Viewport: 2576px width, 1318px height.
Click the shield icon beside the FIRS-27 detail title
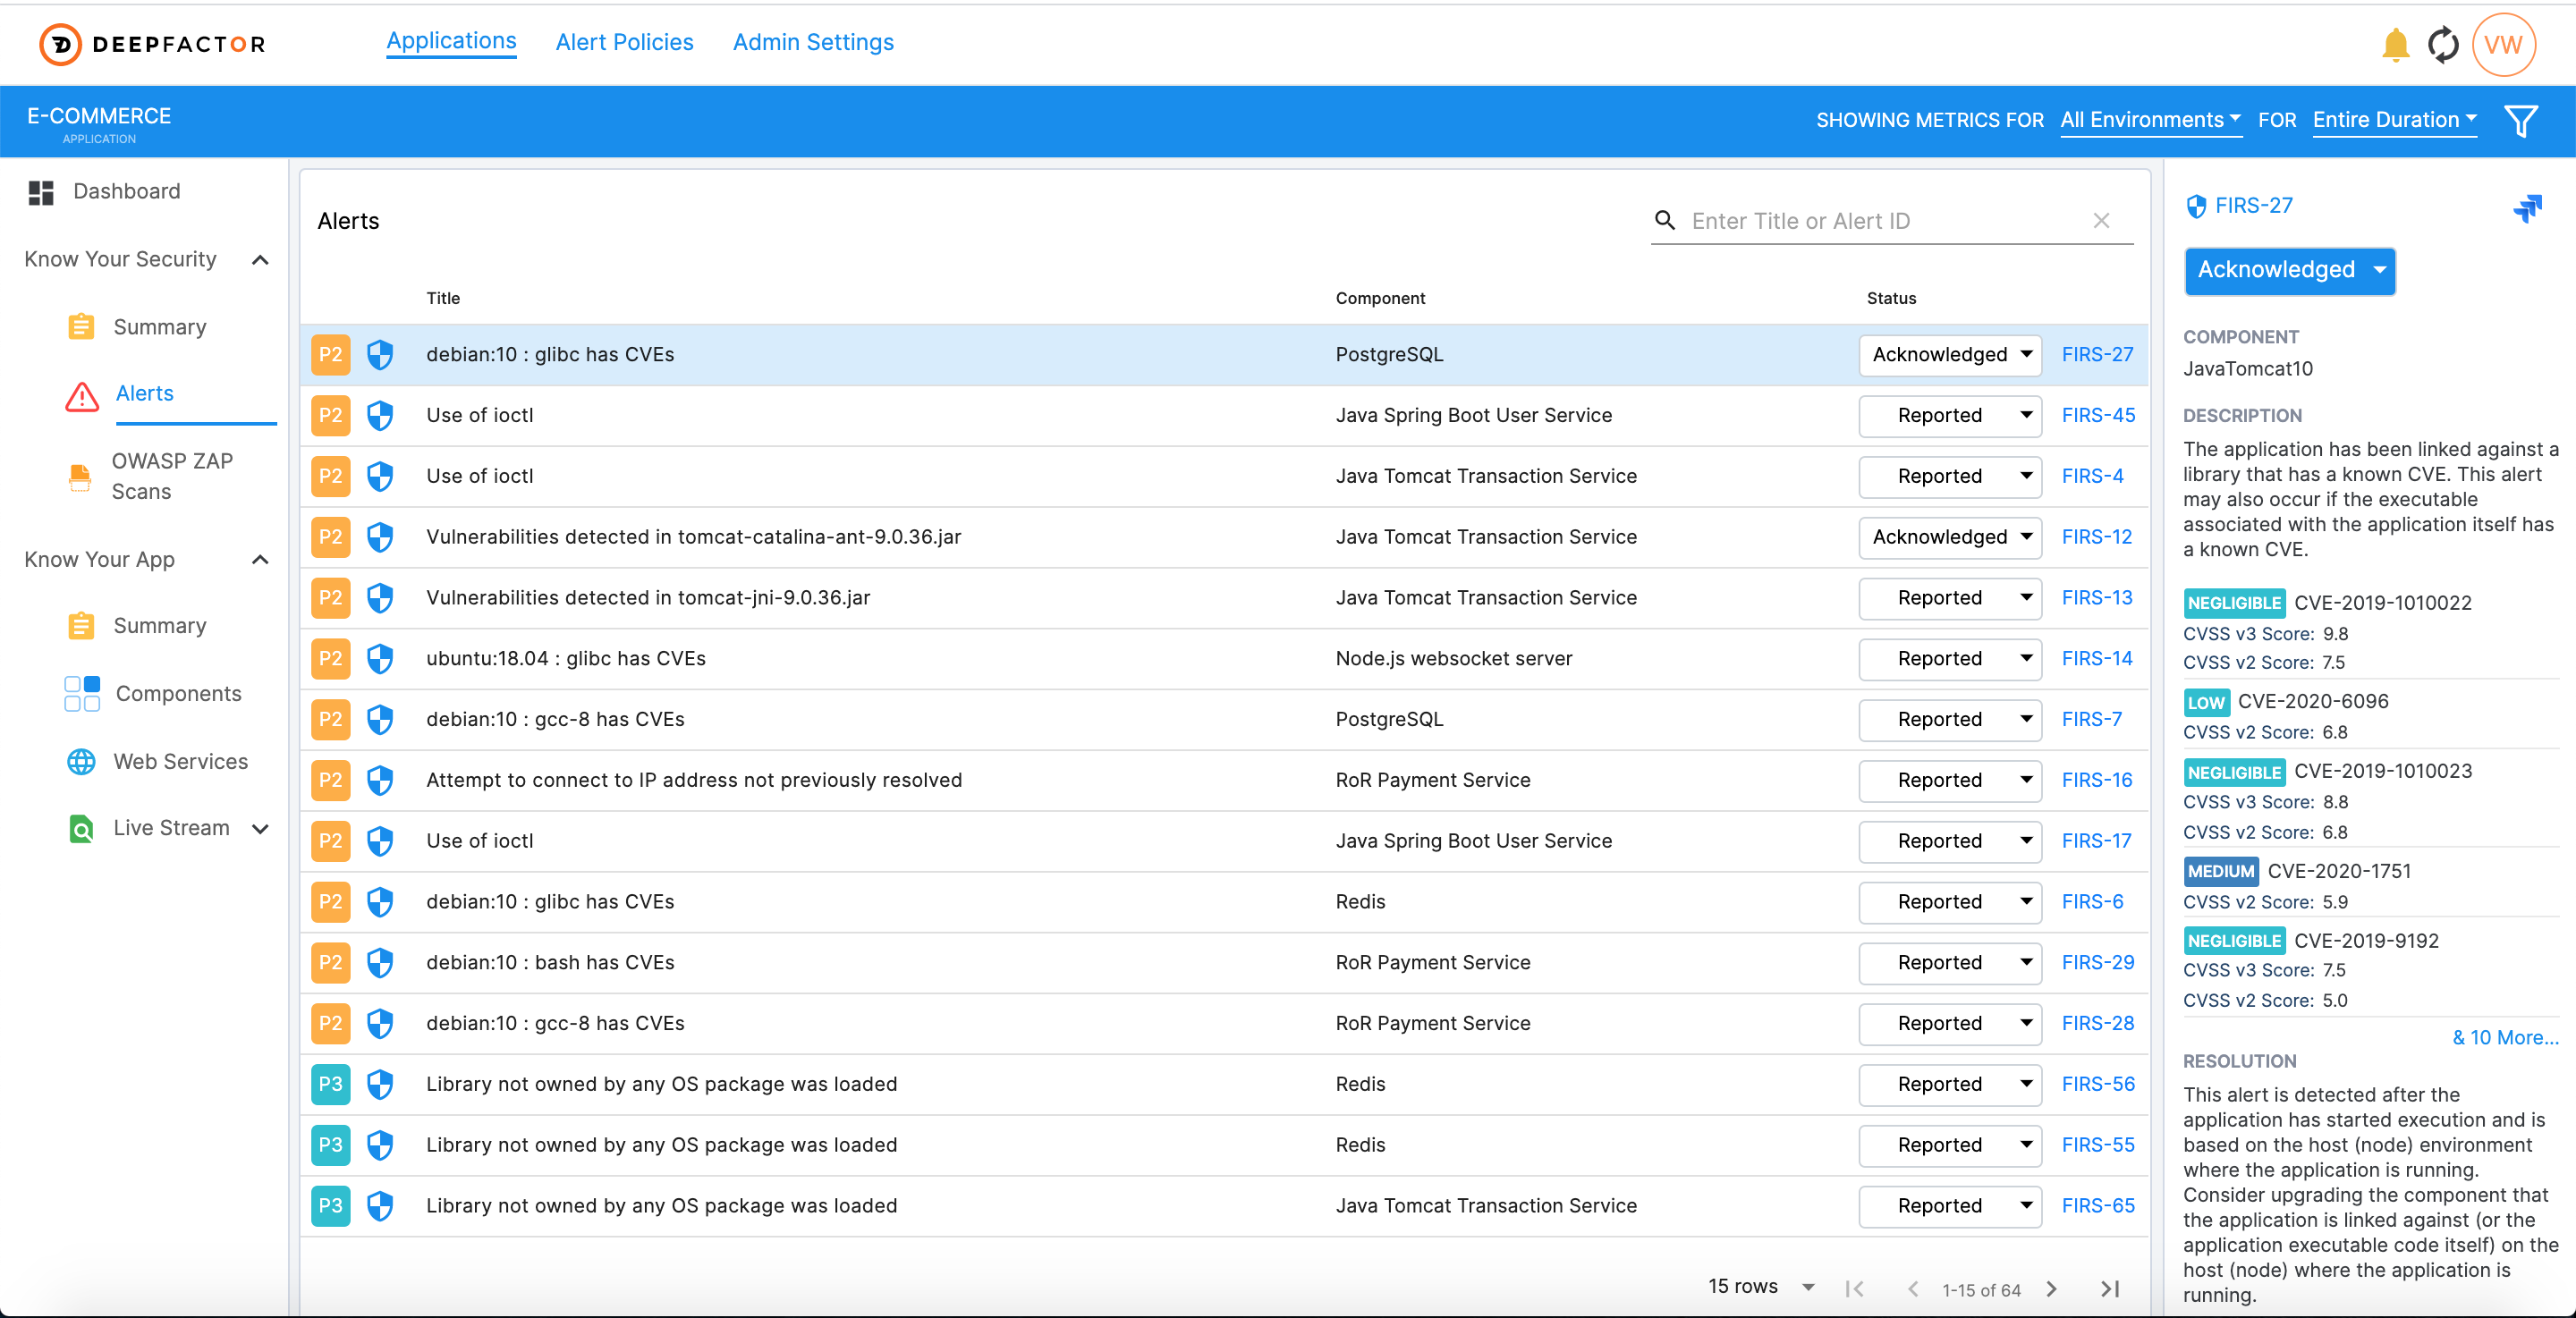click(2196, 207)
